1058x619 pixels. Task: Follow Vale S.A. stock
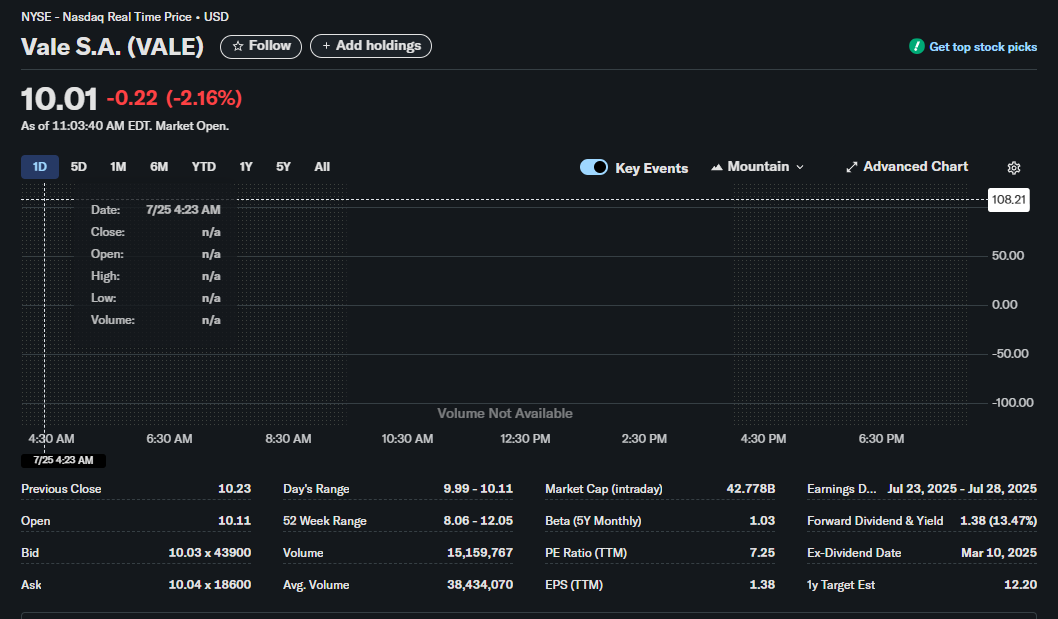260,46
